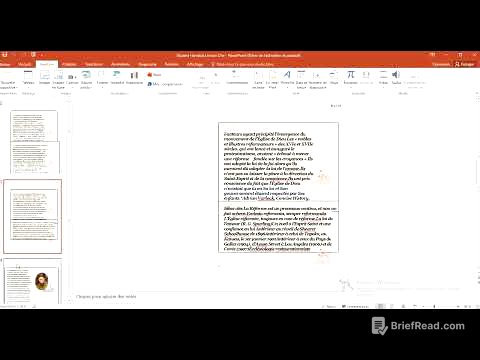Open Images en ligne picker
Image resolution: width=480 pixels, height=360 pixels.
58,80
